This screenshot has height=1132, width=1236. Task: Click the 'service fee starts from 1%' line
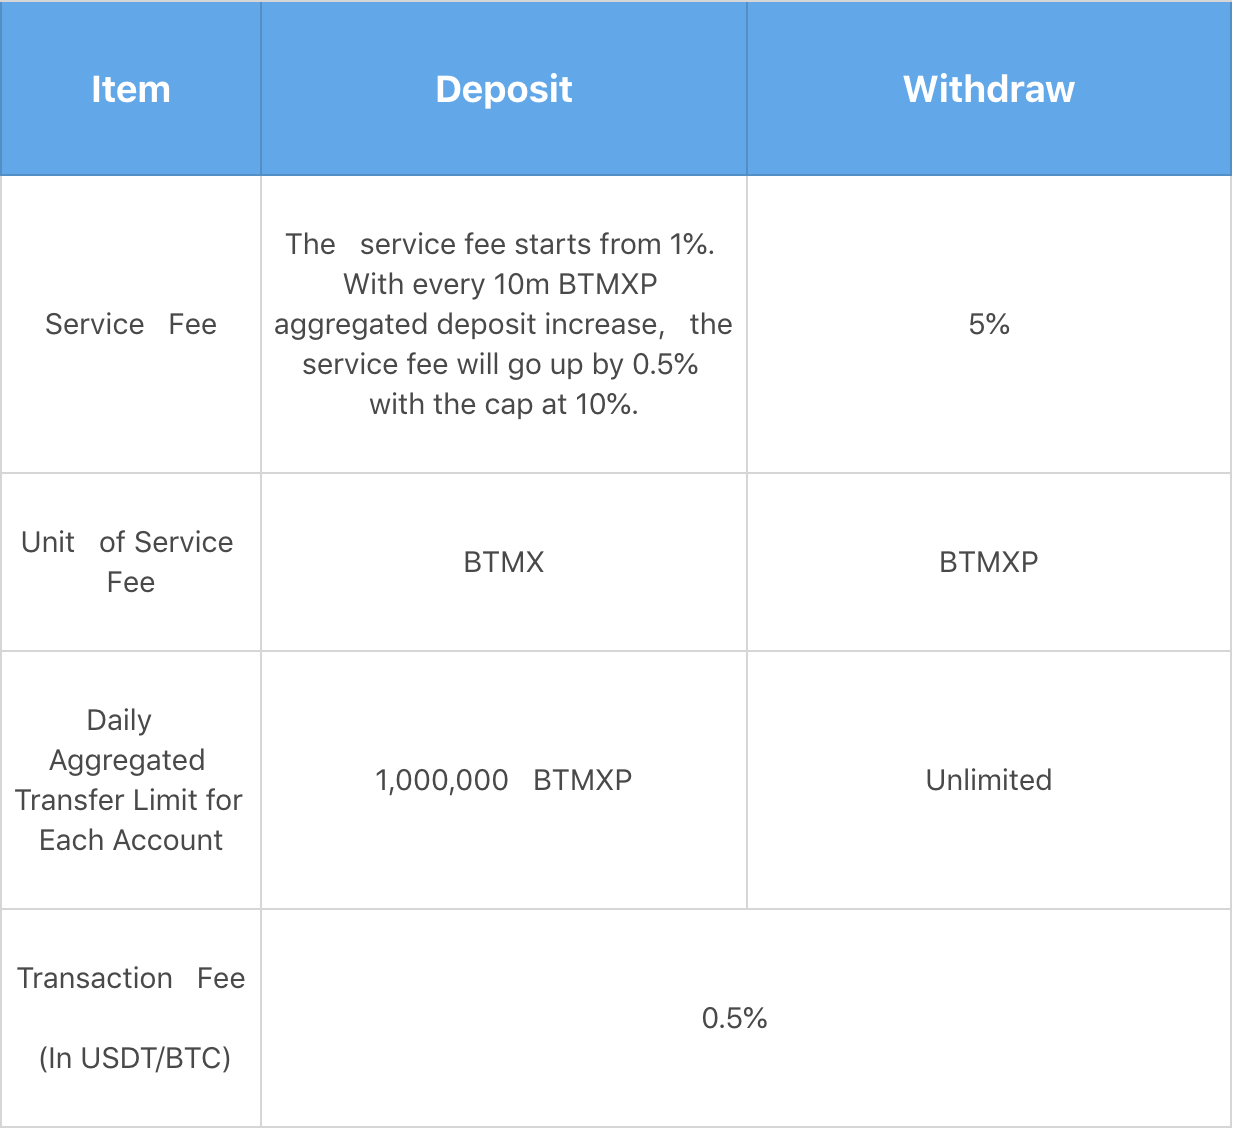click(500, 244)
